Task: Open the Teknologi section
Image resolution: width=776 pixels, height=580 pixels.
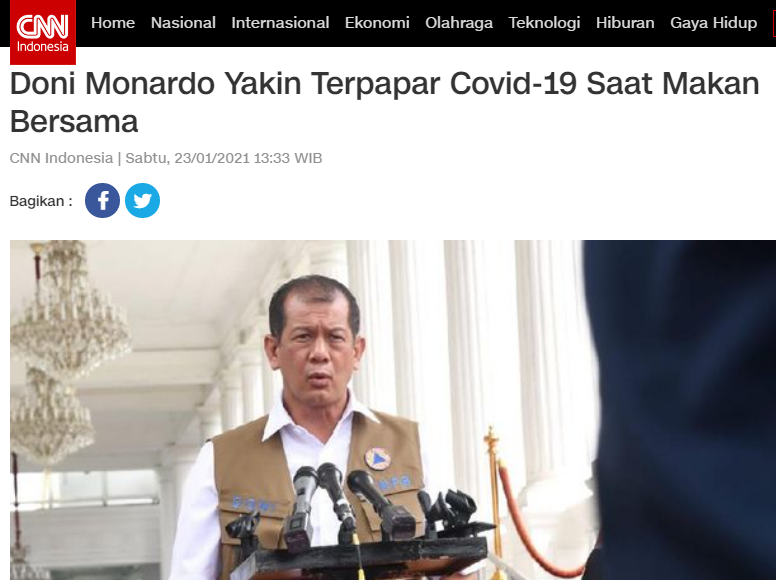Action: pos(544,23)
